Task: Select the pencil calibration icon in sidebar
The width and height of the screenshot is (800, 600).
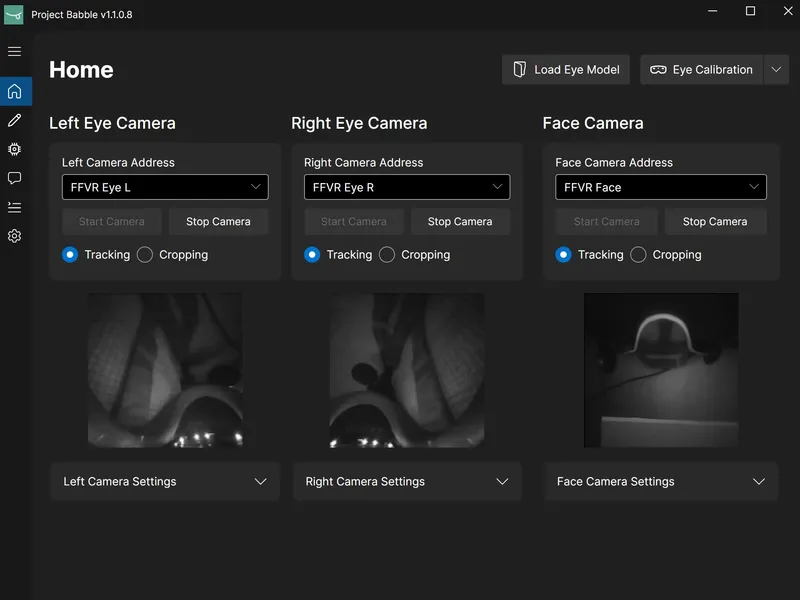Action: 14,120
